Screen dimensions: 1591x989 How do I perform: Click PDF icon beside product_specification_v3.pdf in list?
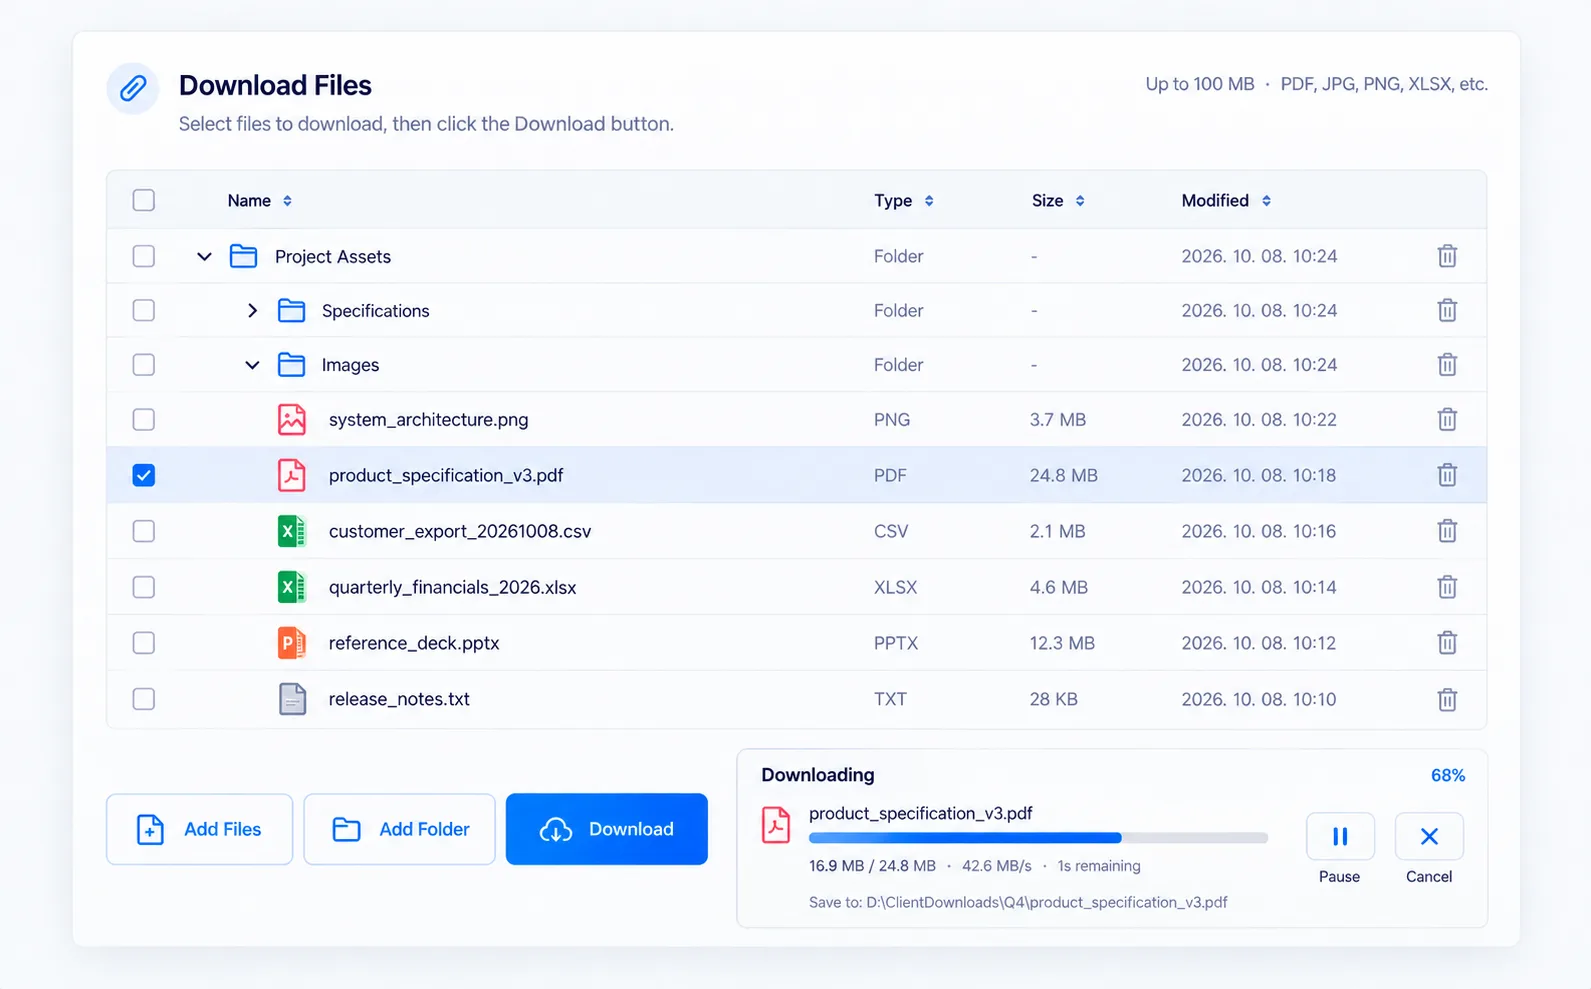(291, 475)
